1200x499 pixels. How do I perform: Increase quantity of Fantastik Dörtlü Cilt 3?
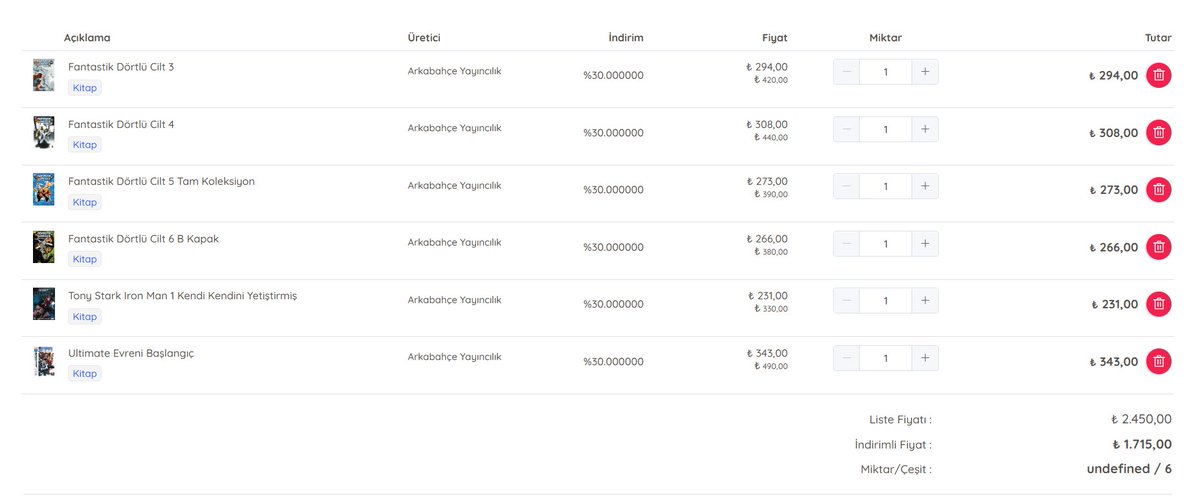925,72
